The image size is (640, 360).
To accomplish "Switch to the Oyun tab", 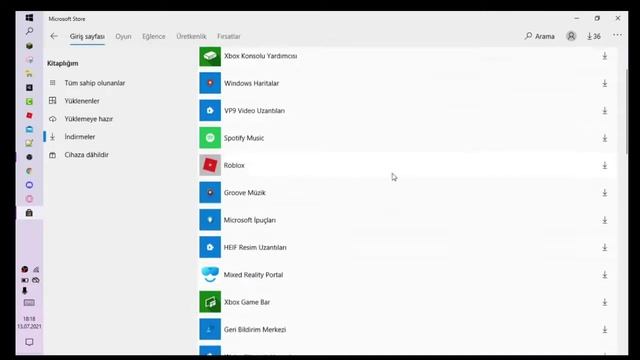I will [x=123, y=36].
